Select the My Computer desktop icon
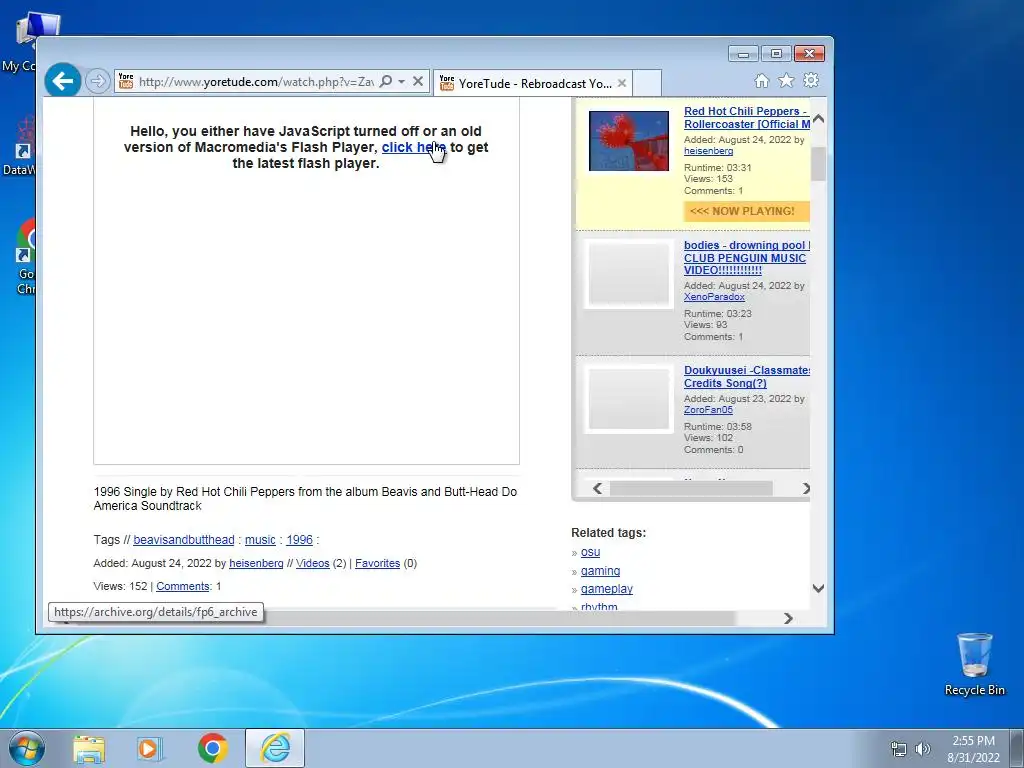The width and height of the screenshot is (1024, 768). pos(26,42)
